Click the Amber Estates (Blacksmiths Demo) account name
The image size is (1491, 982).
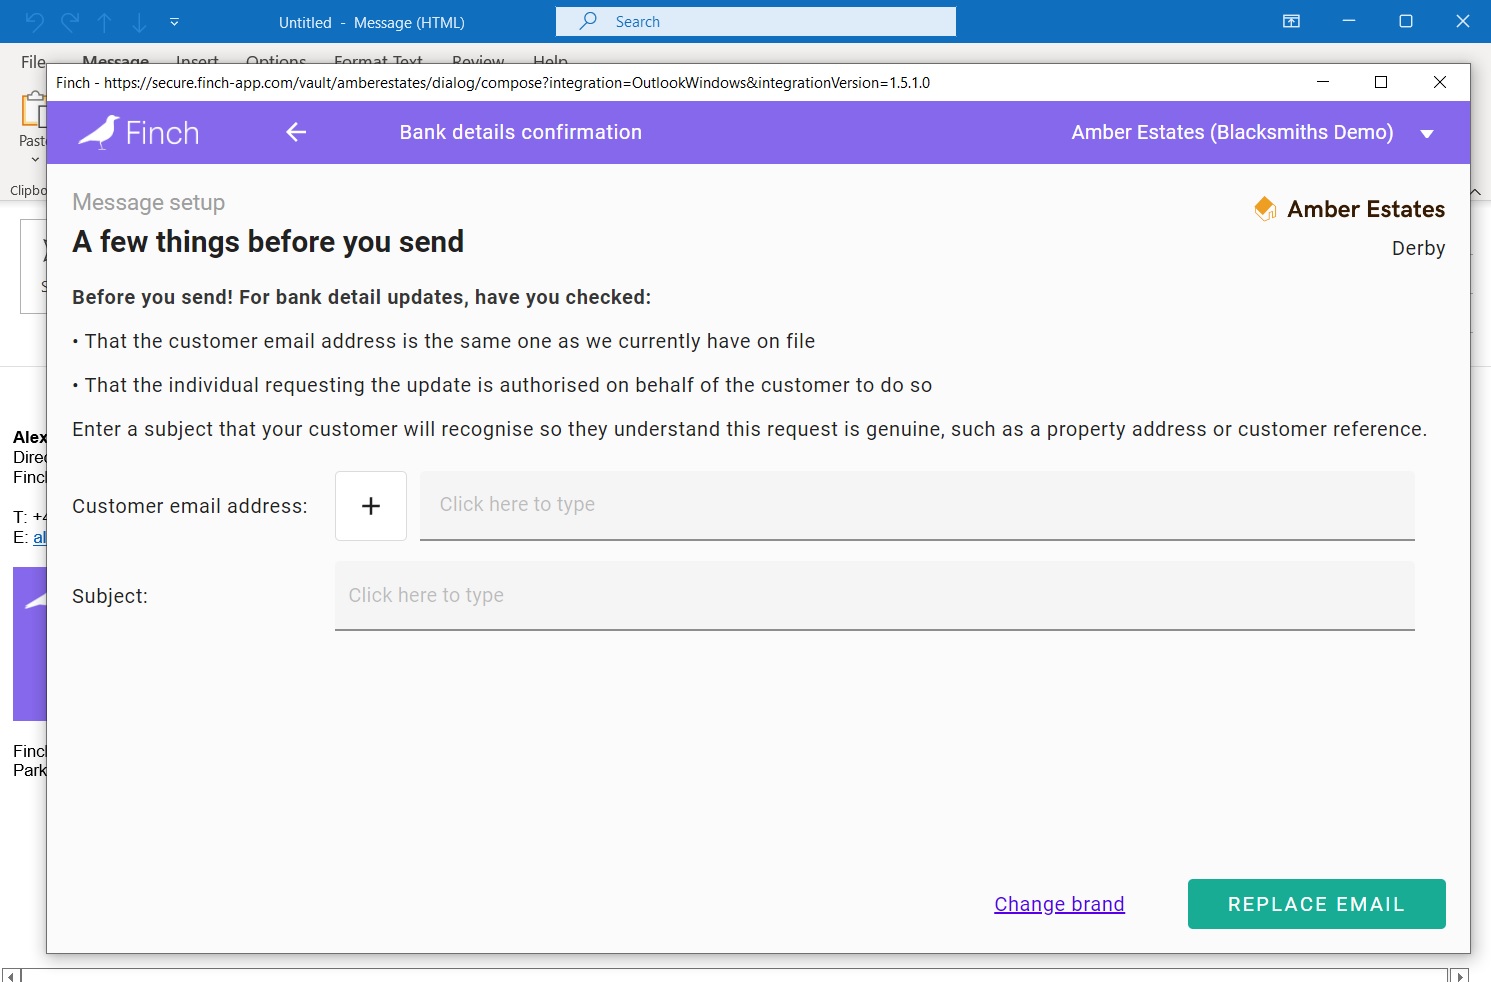click(x=1232, y=132)
